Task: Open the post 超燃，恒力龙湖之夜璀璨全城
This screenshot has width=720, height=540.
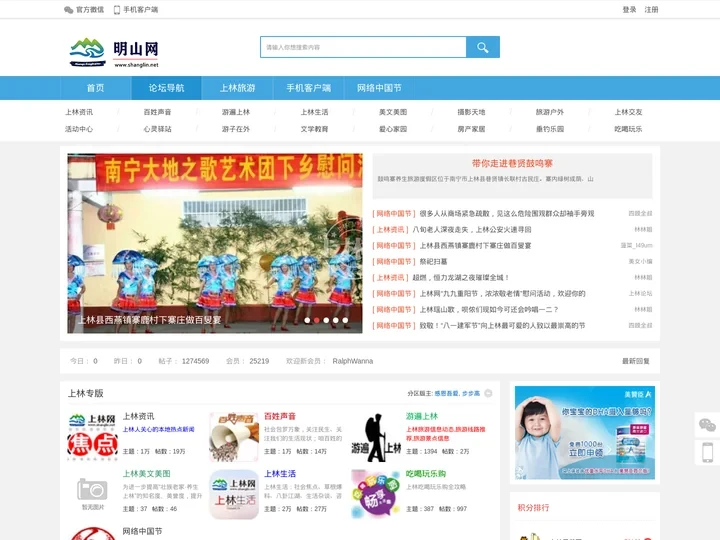Action: [461, 278]
